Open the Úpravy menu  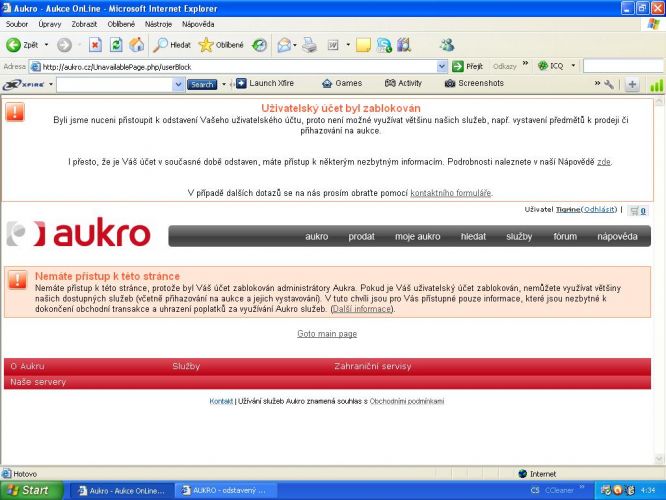coord(50,24)
